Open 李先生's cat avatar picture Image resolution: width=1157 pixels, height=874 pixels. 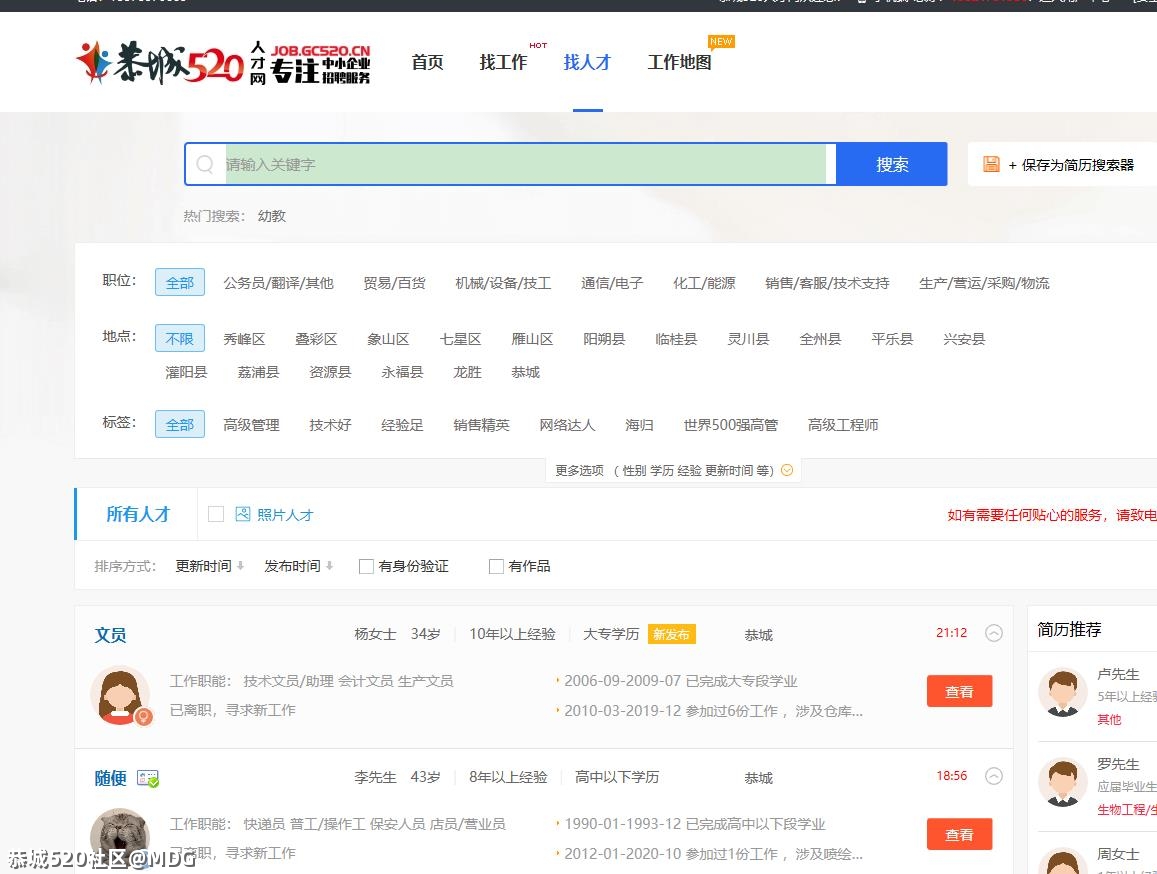(120, 839)
